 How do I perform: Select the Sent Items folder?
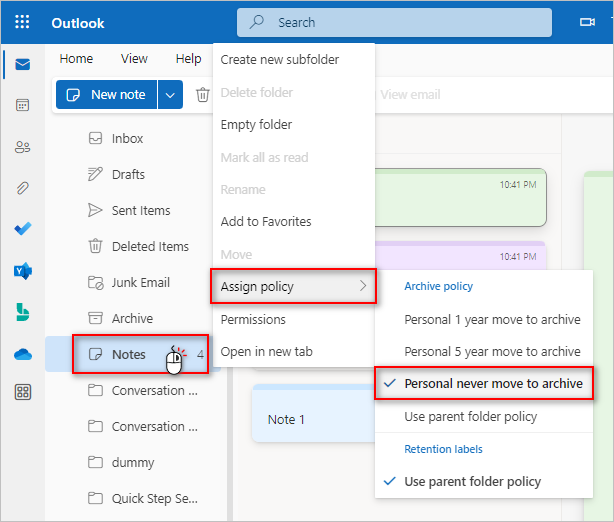coord(133,210)
